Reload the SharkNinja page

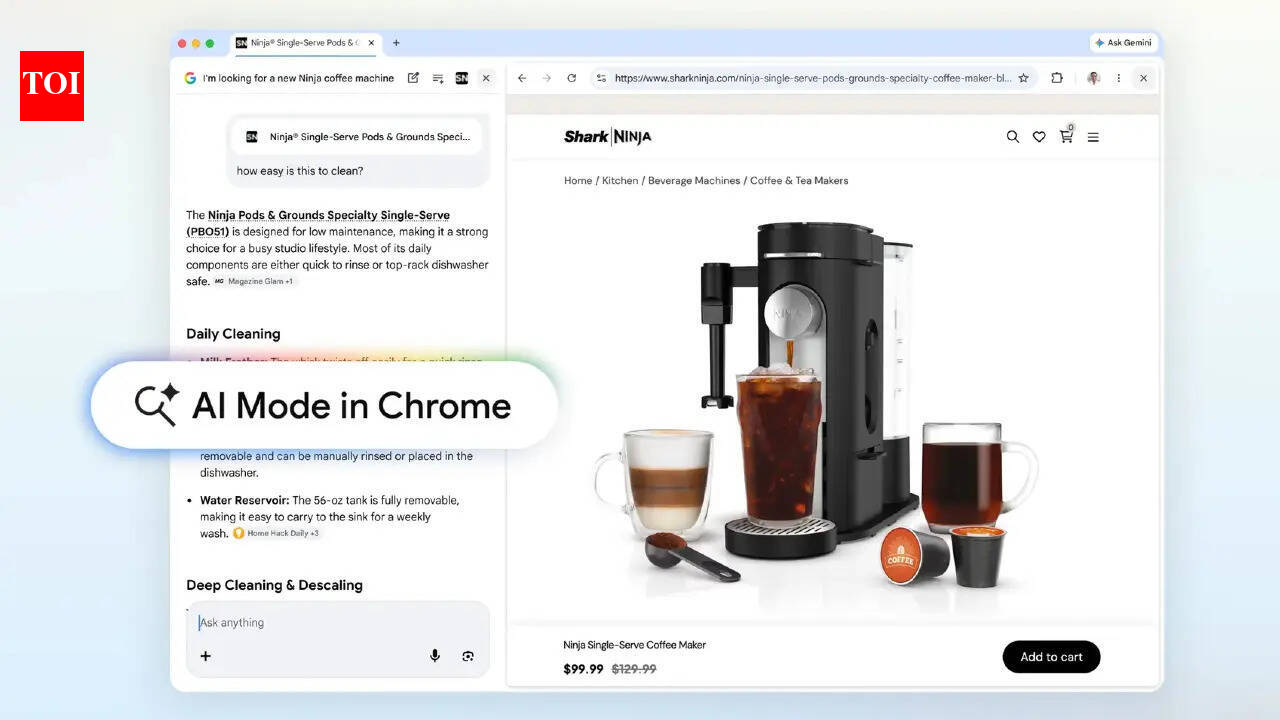pyautogui.click(x=571, y=78)
